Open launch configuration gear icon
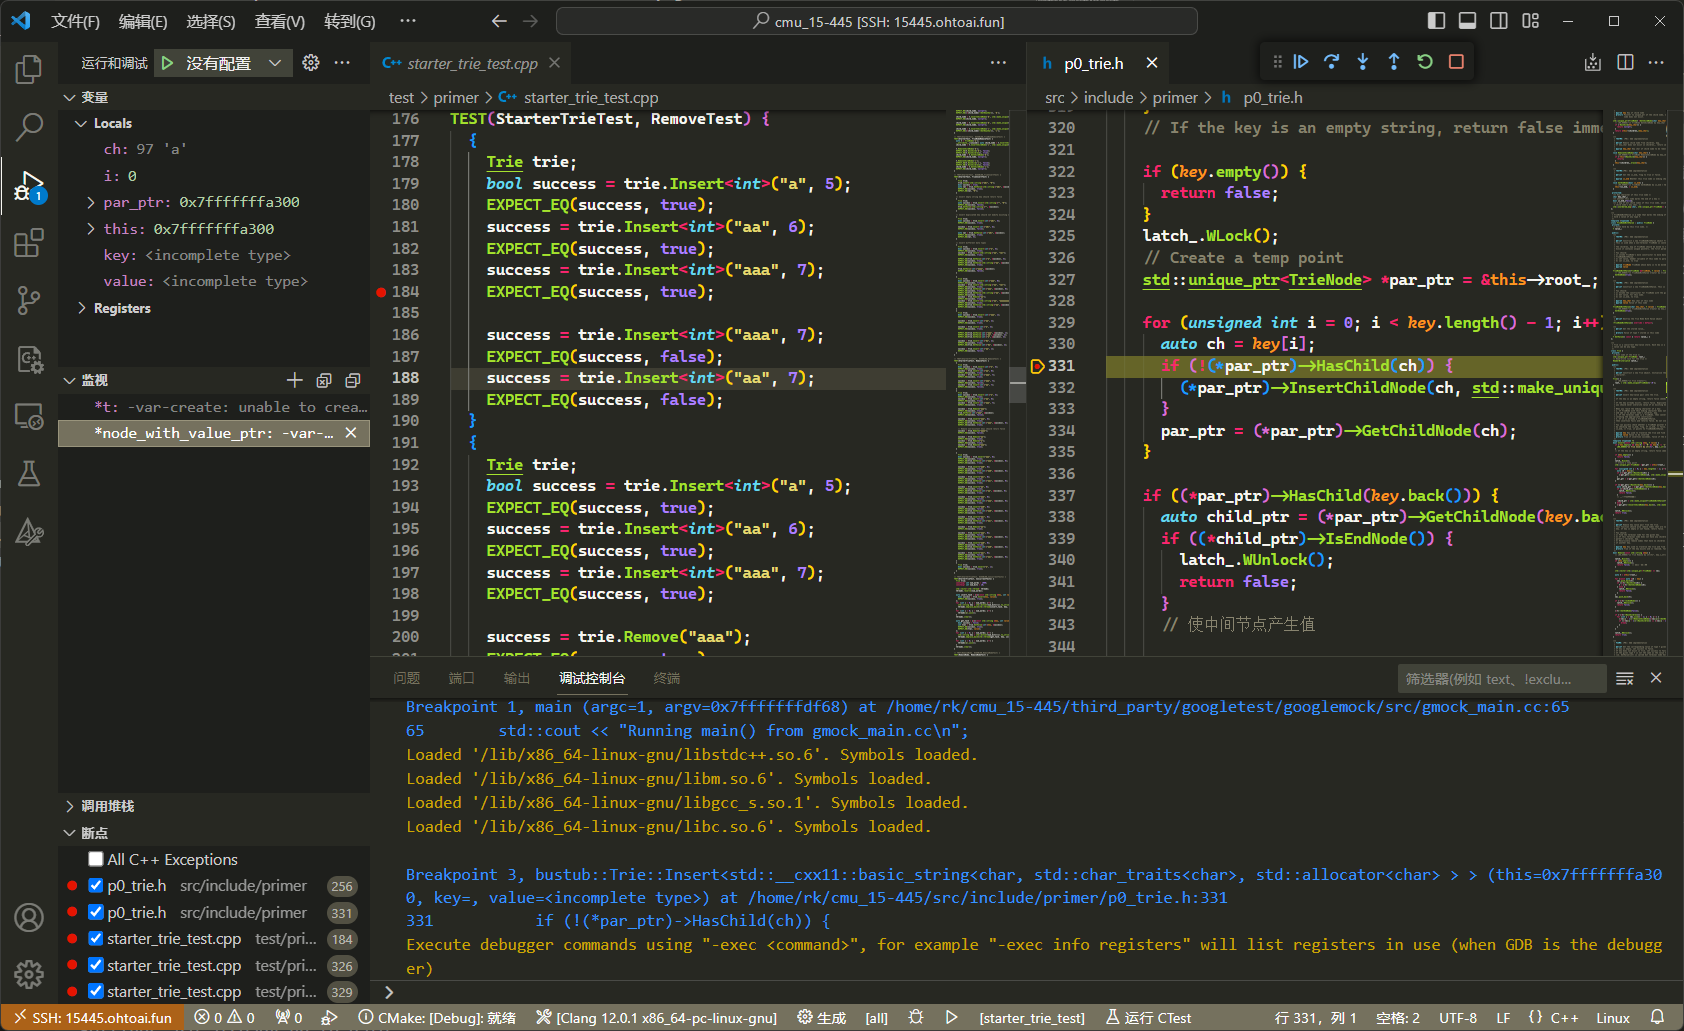1684x1031 pixels. click(311, 63)
